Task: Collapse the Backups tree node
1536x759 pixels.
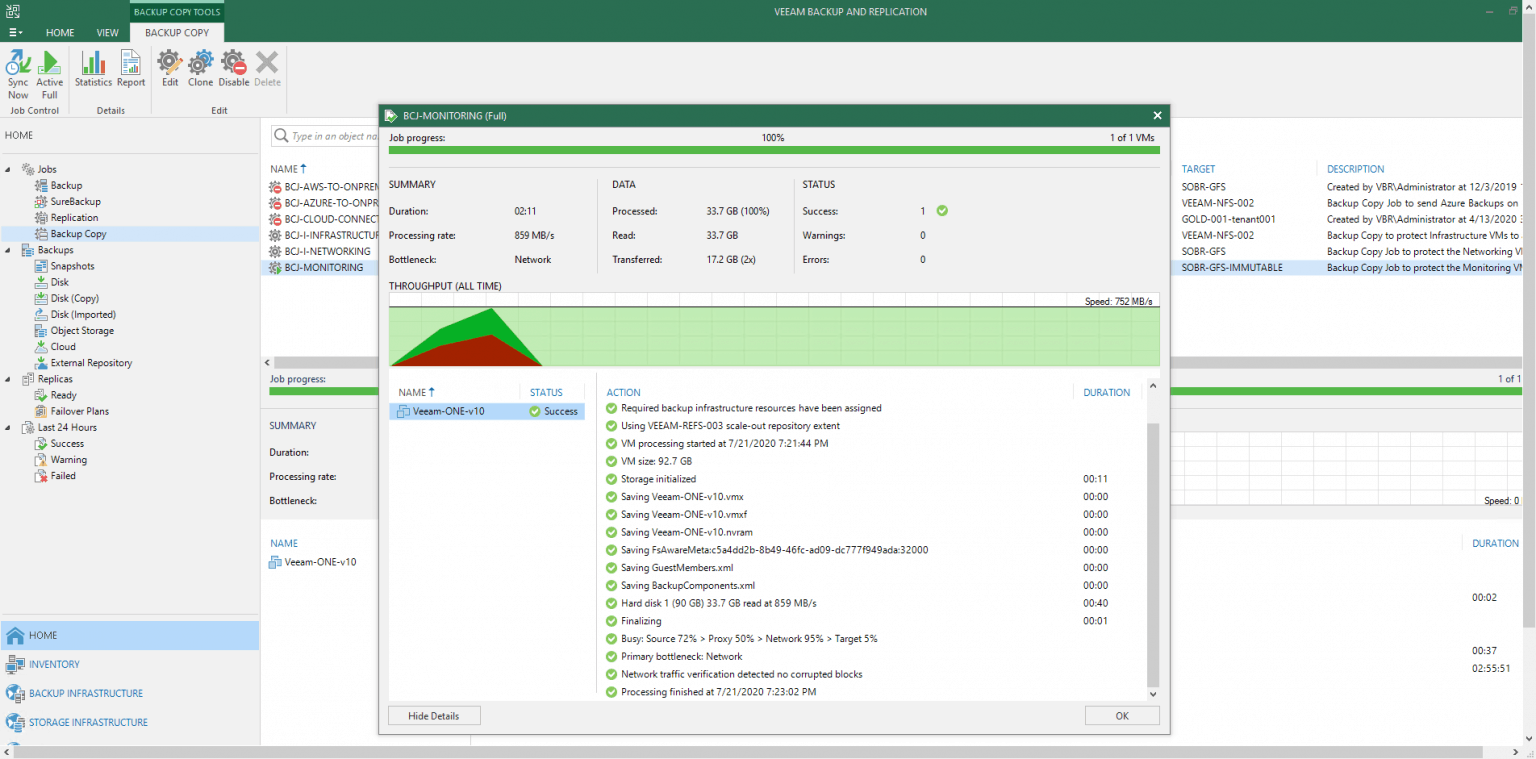Action: (x=8, y=249)
